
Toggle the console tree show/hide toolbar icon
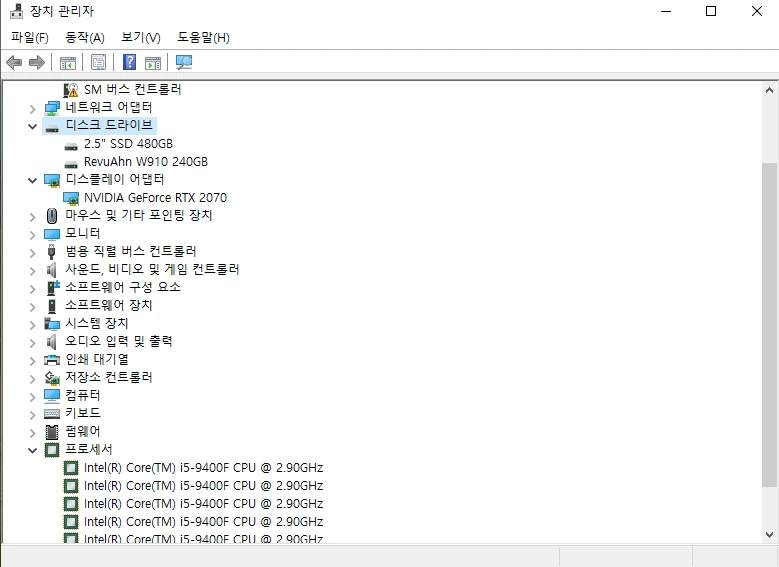(68, 63)
